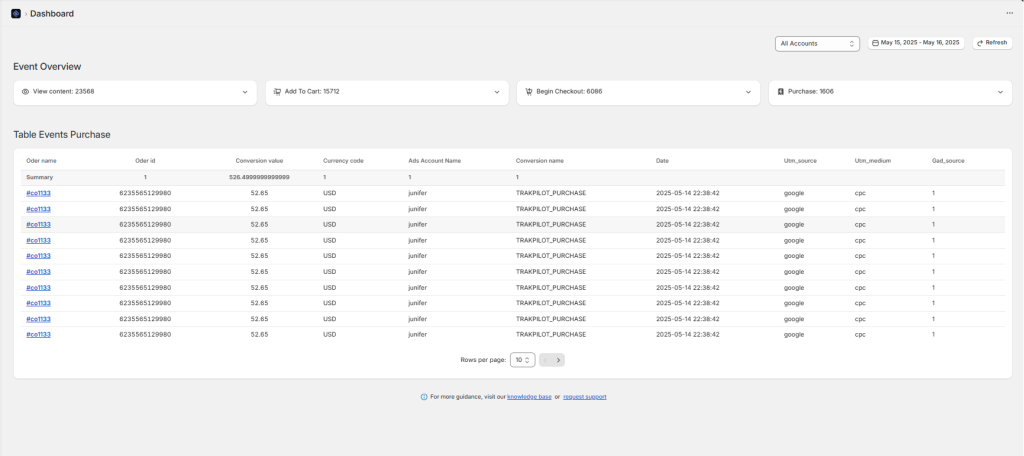1024x456 pixels.
Task: Click the Ads Account Name column header
Action: click(x=435, y=161)
